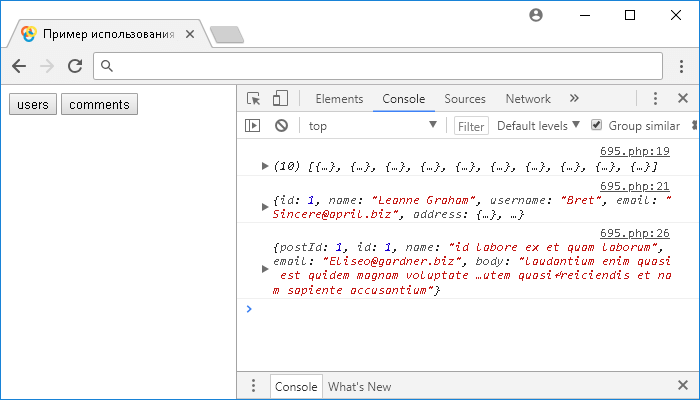Viewport: 700px width, 400px height.
Task: Switch to the Elements tab
Action: coord(339,99)
